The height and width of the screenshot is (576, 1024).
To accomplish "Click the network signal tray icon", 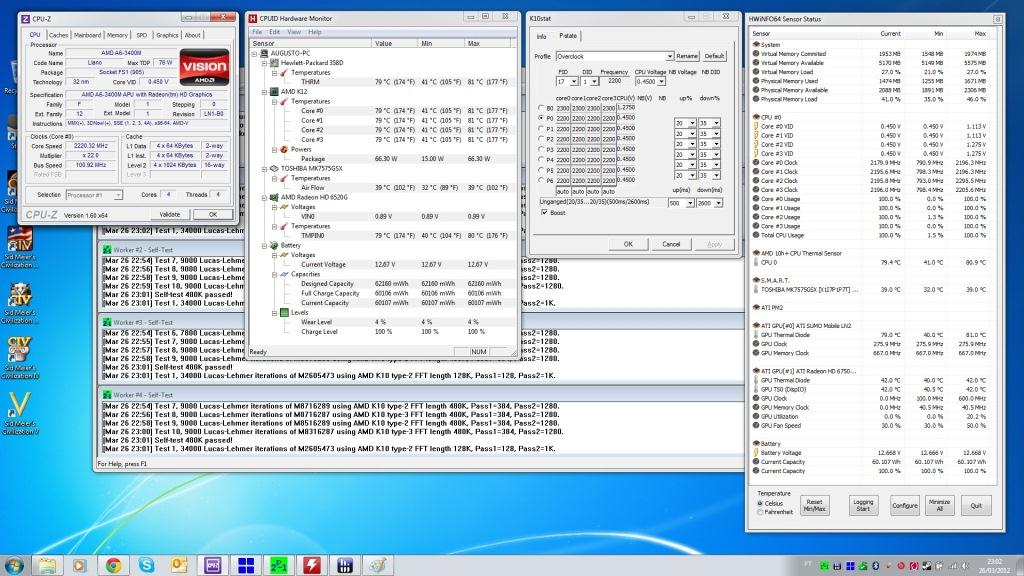I will 952,566.
